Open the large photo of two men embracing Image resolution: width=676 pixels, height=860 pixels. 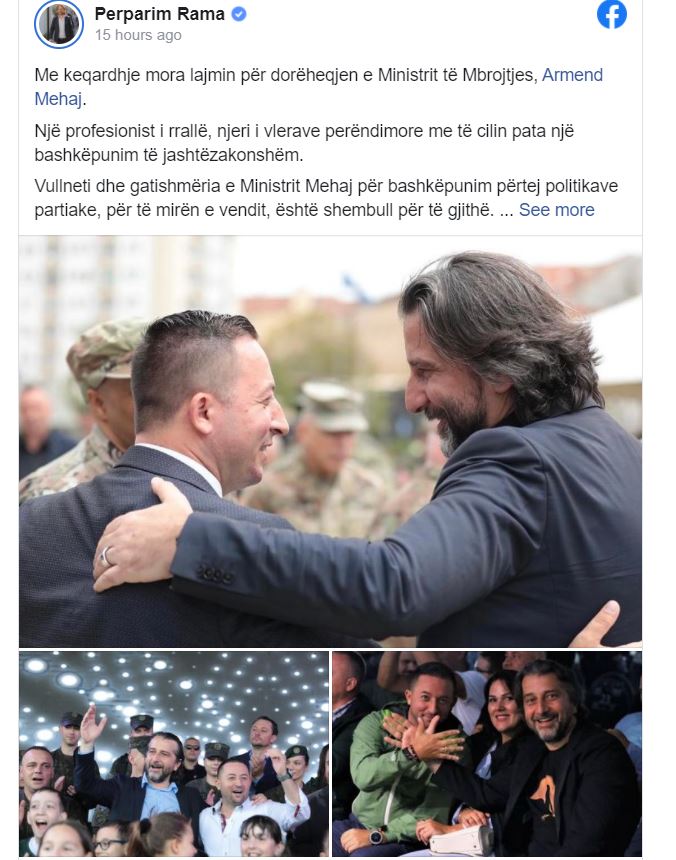tap(330, 442)
